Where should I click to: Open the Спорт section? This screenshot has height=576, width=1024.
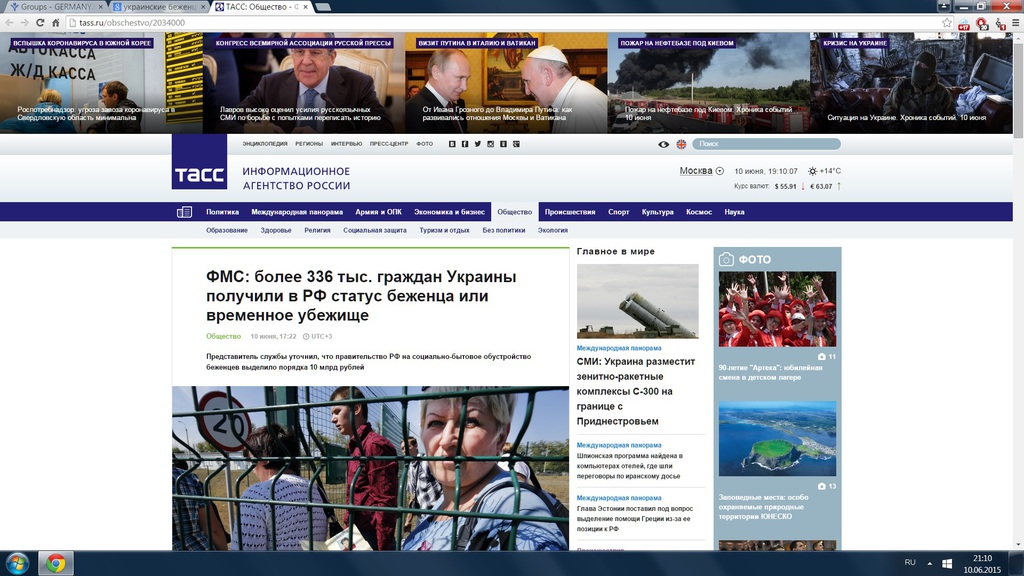coord(618,212)
